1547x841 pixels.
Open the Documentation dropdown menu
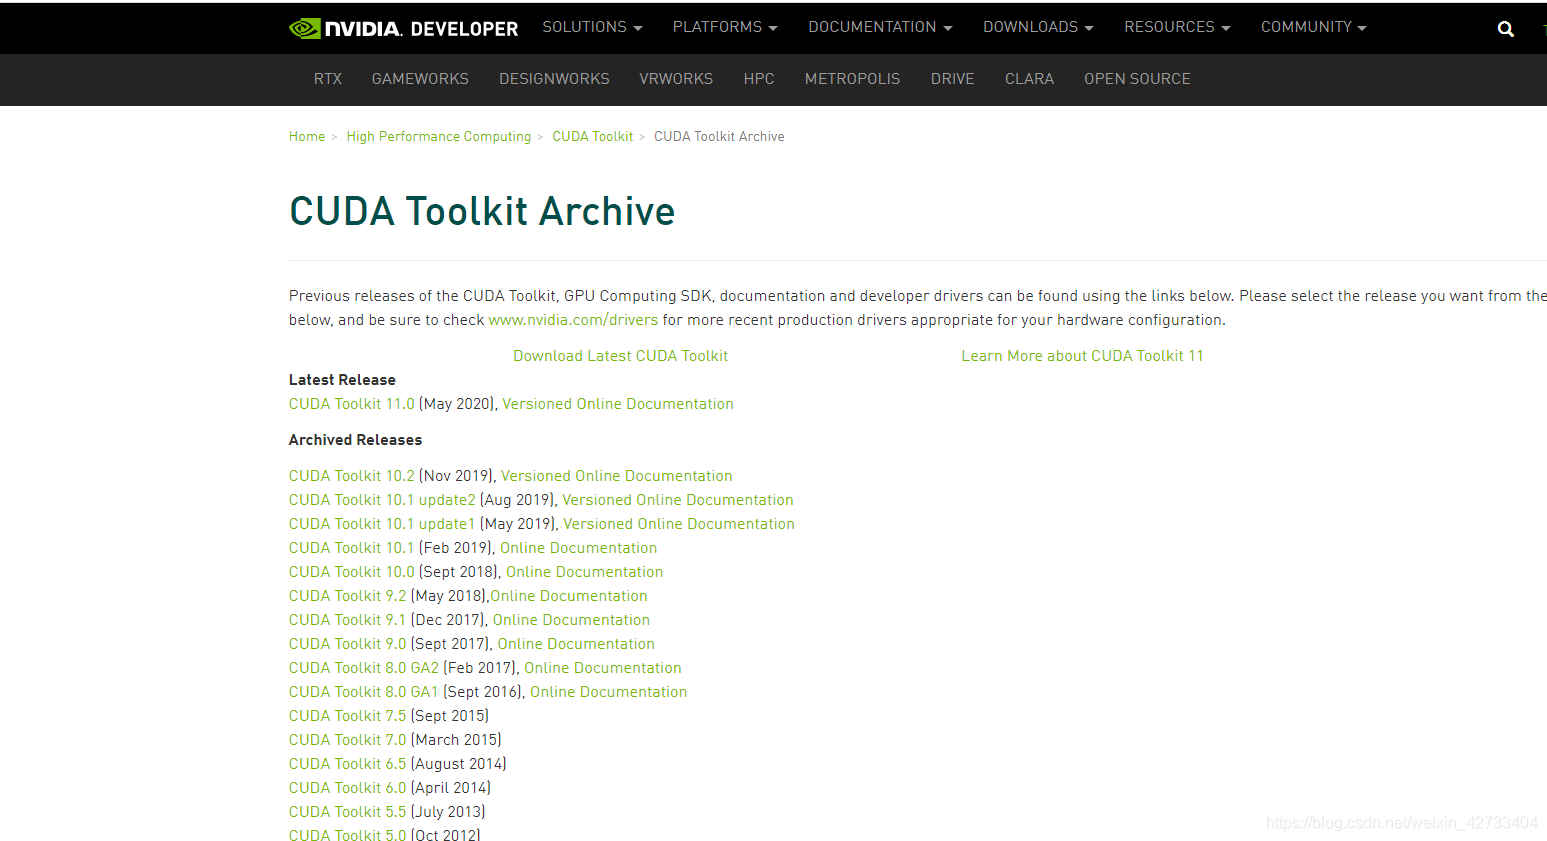[880, 27]
